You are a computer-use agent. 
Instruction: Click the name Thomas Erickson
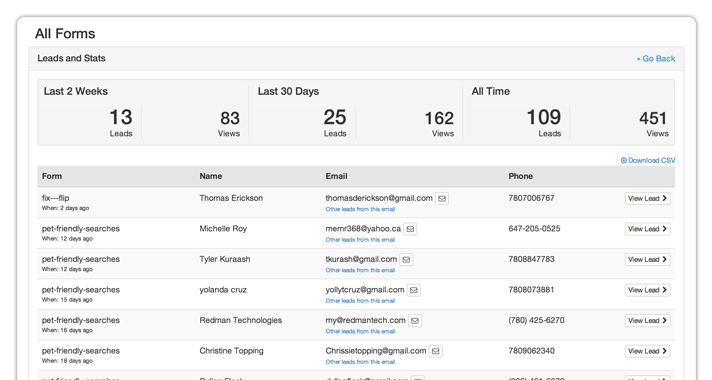(231, 198)
